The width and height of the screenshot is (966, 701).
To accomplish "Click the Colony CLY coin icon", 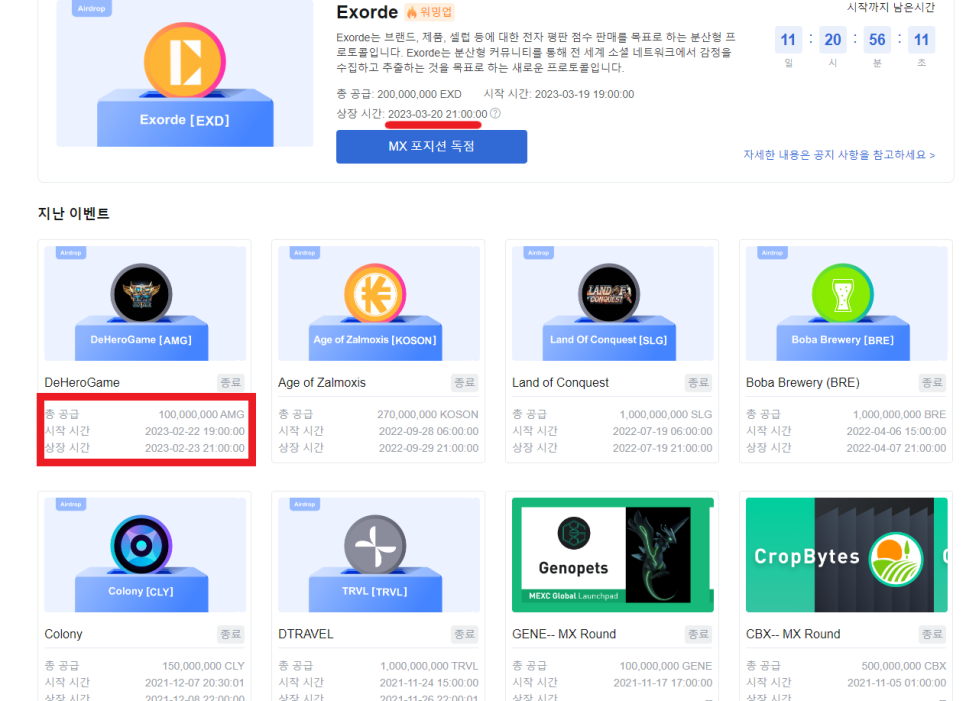I will 141,546.
